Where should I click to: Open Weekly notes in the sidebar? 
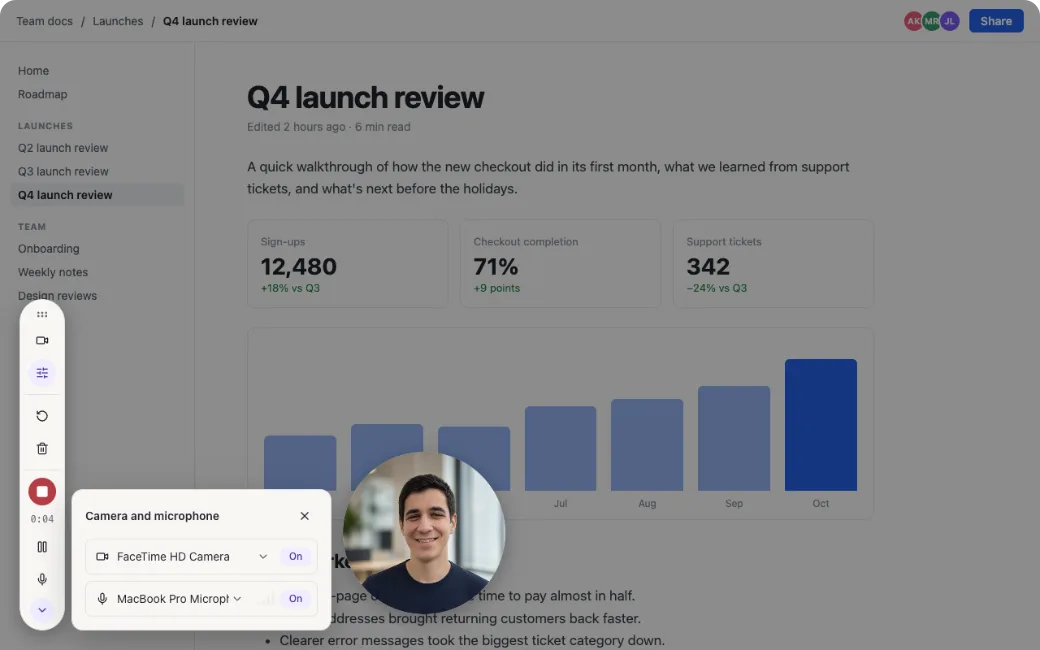53,272
